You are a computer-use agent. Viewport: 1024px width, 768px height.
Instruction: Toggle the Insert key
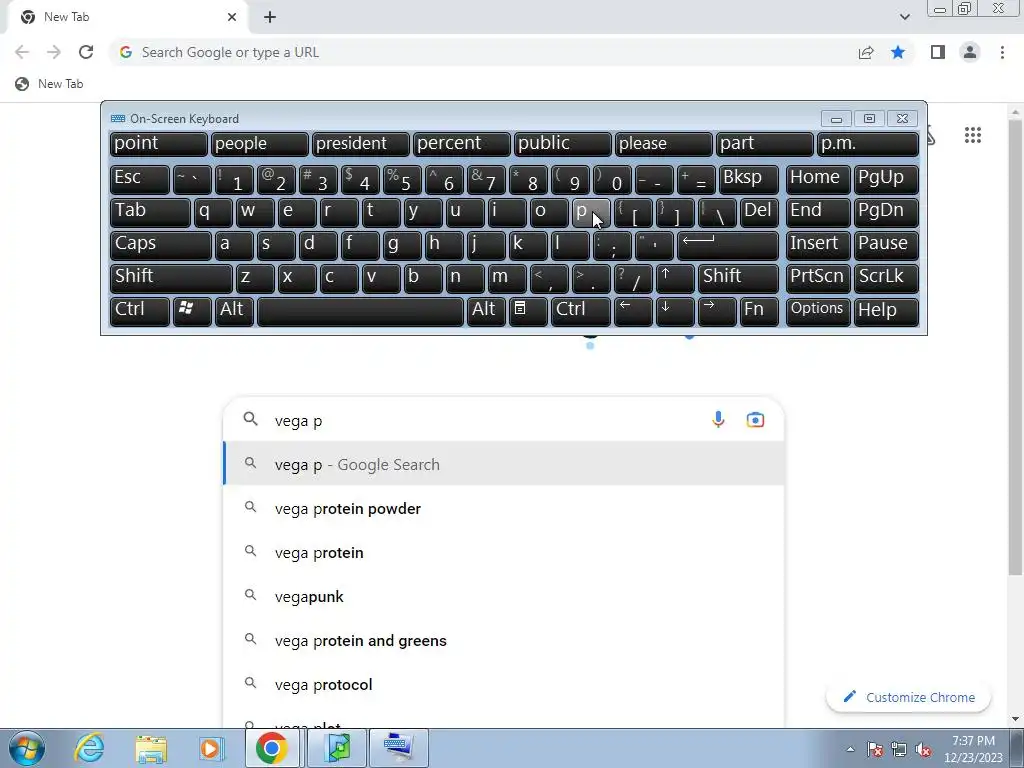pos(818,245)
